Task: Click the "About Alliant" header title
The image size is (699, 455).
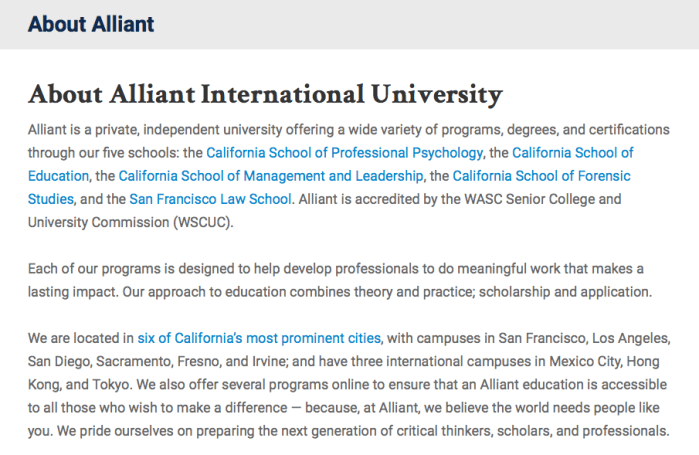Action: [x=91, y=24]
